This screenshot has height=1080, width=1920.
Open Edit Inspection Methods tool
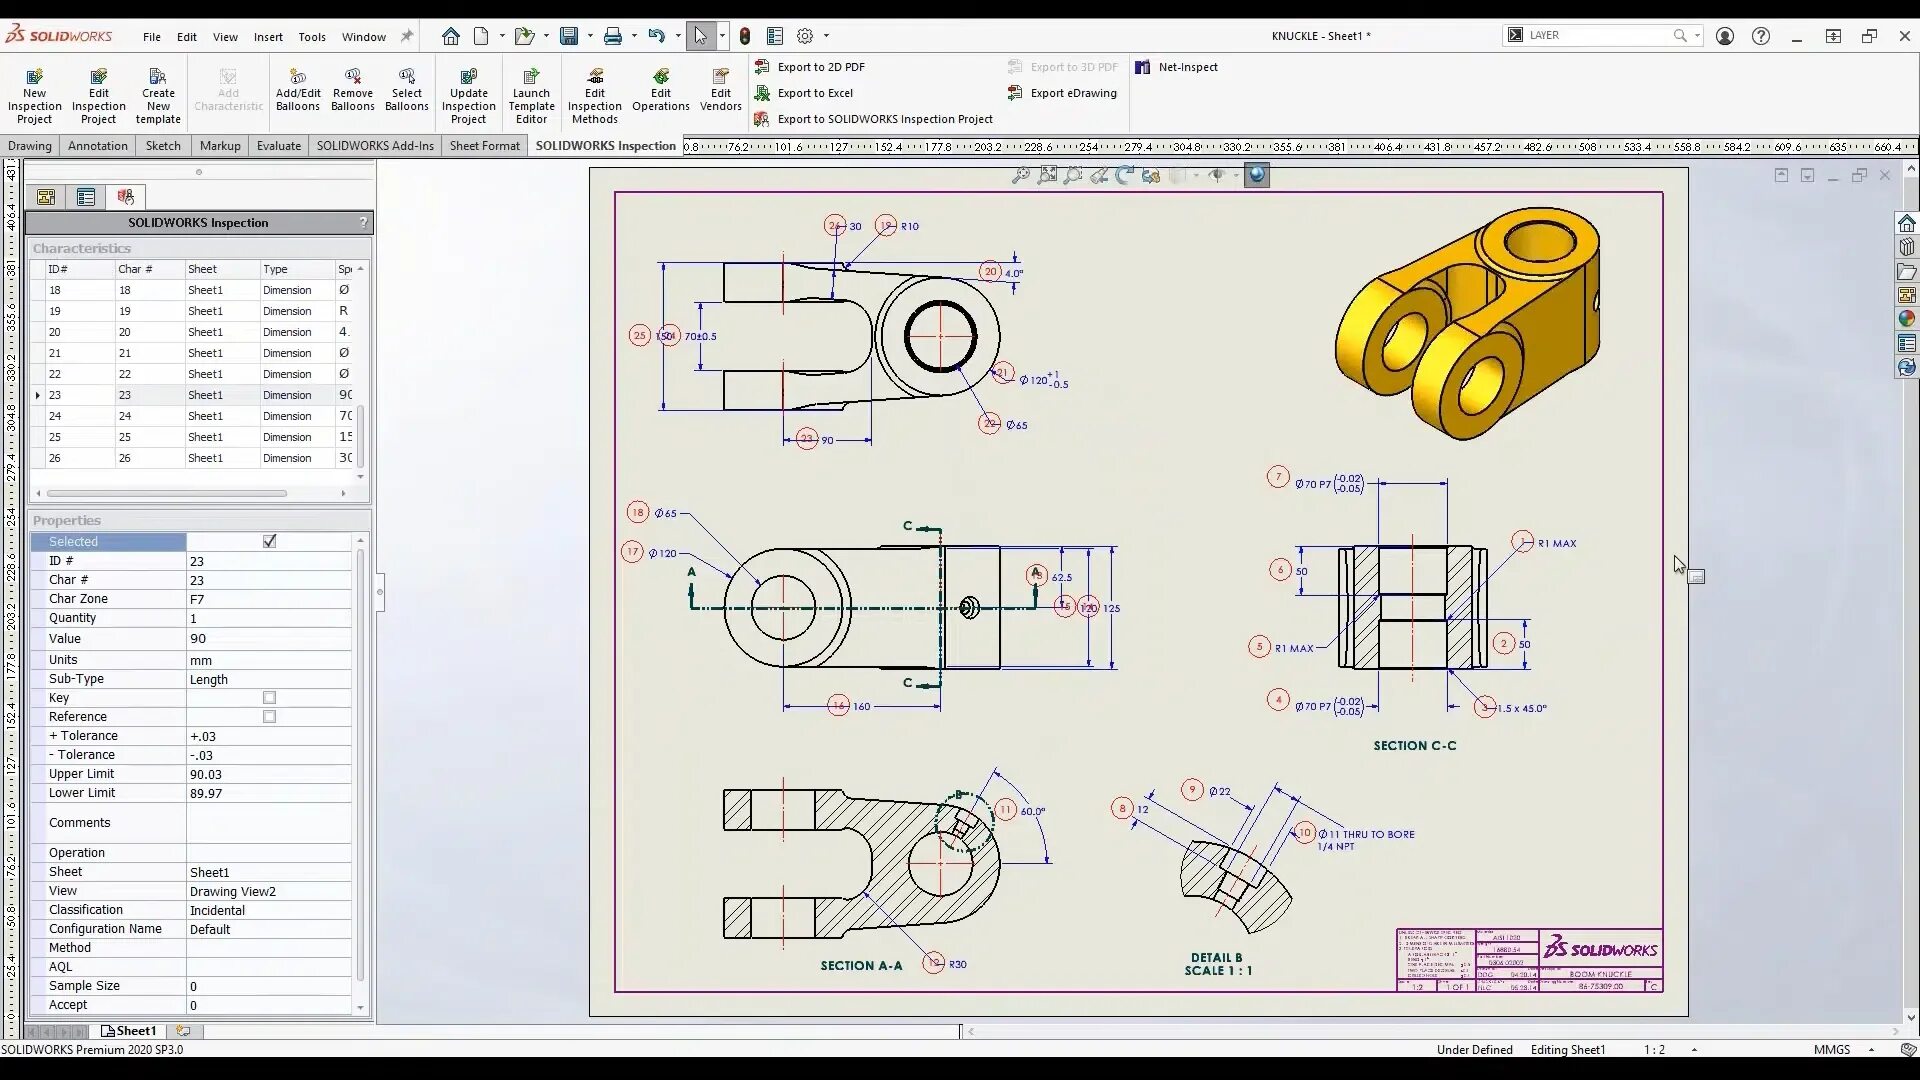[x=595, y=77]
